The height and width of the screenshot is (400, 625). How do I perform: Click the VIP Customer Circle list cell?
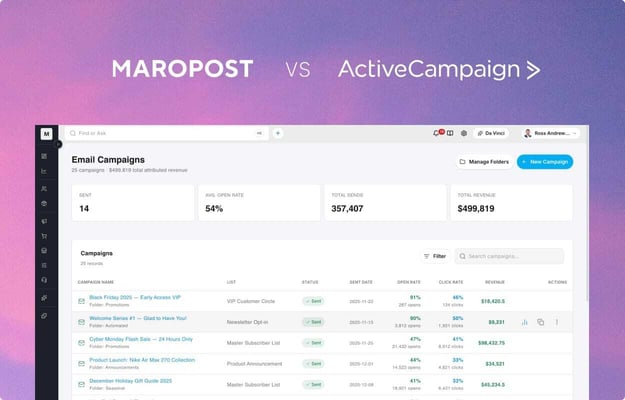251,301
